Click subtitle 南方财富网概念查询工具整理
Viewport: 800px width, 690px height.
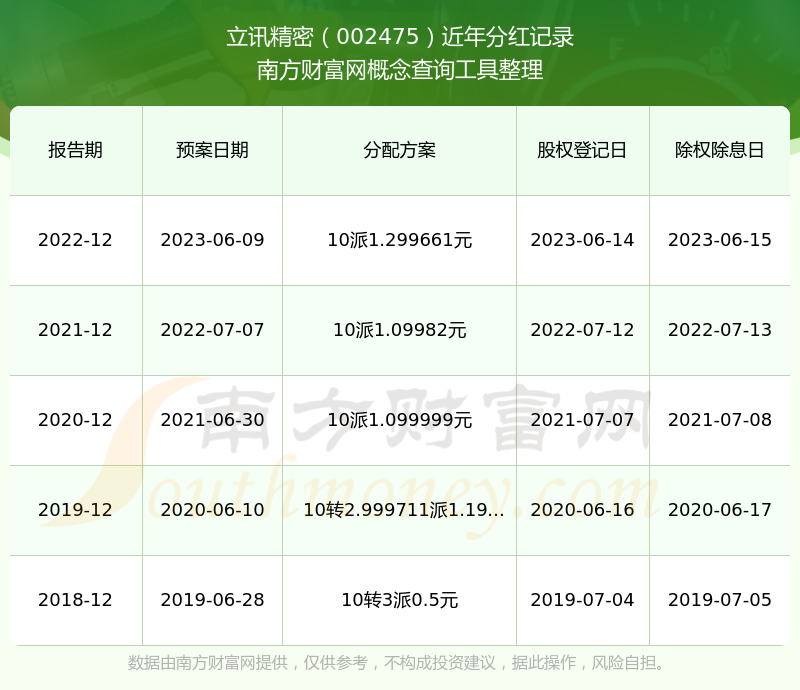pyautogui.click(x=400, y=70)
